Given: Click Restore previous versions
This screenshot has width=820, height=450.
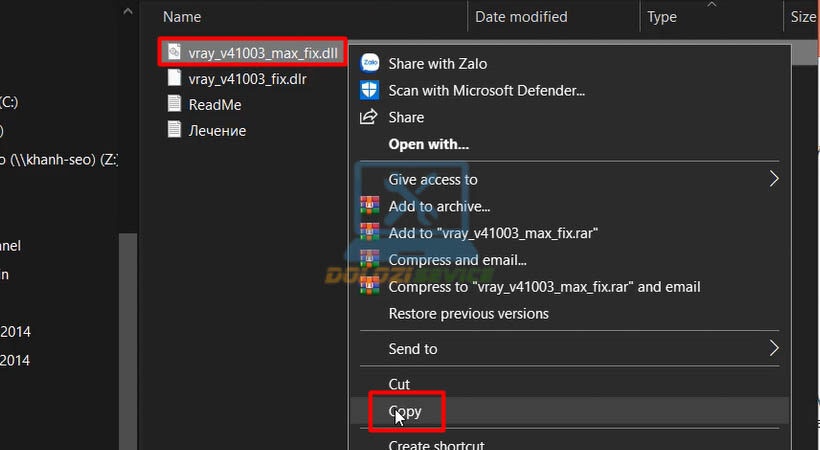Looking at the screenshot, I should pyautogui.click(x=469, y=313).
